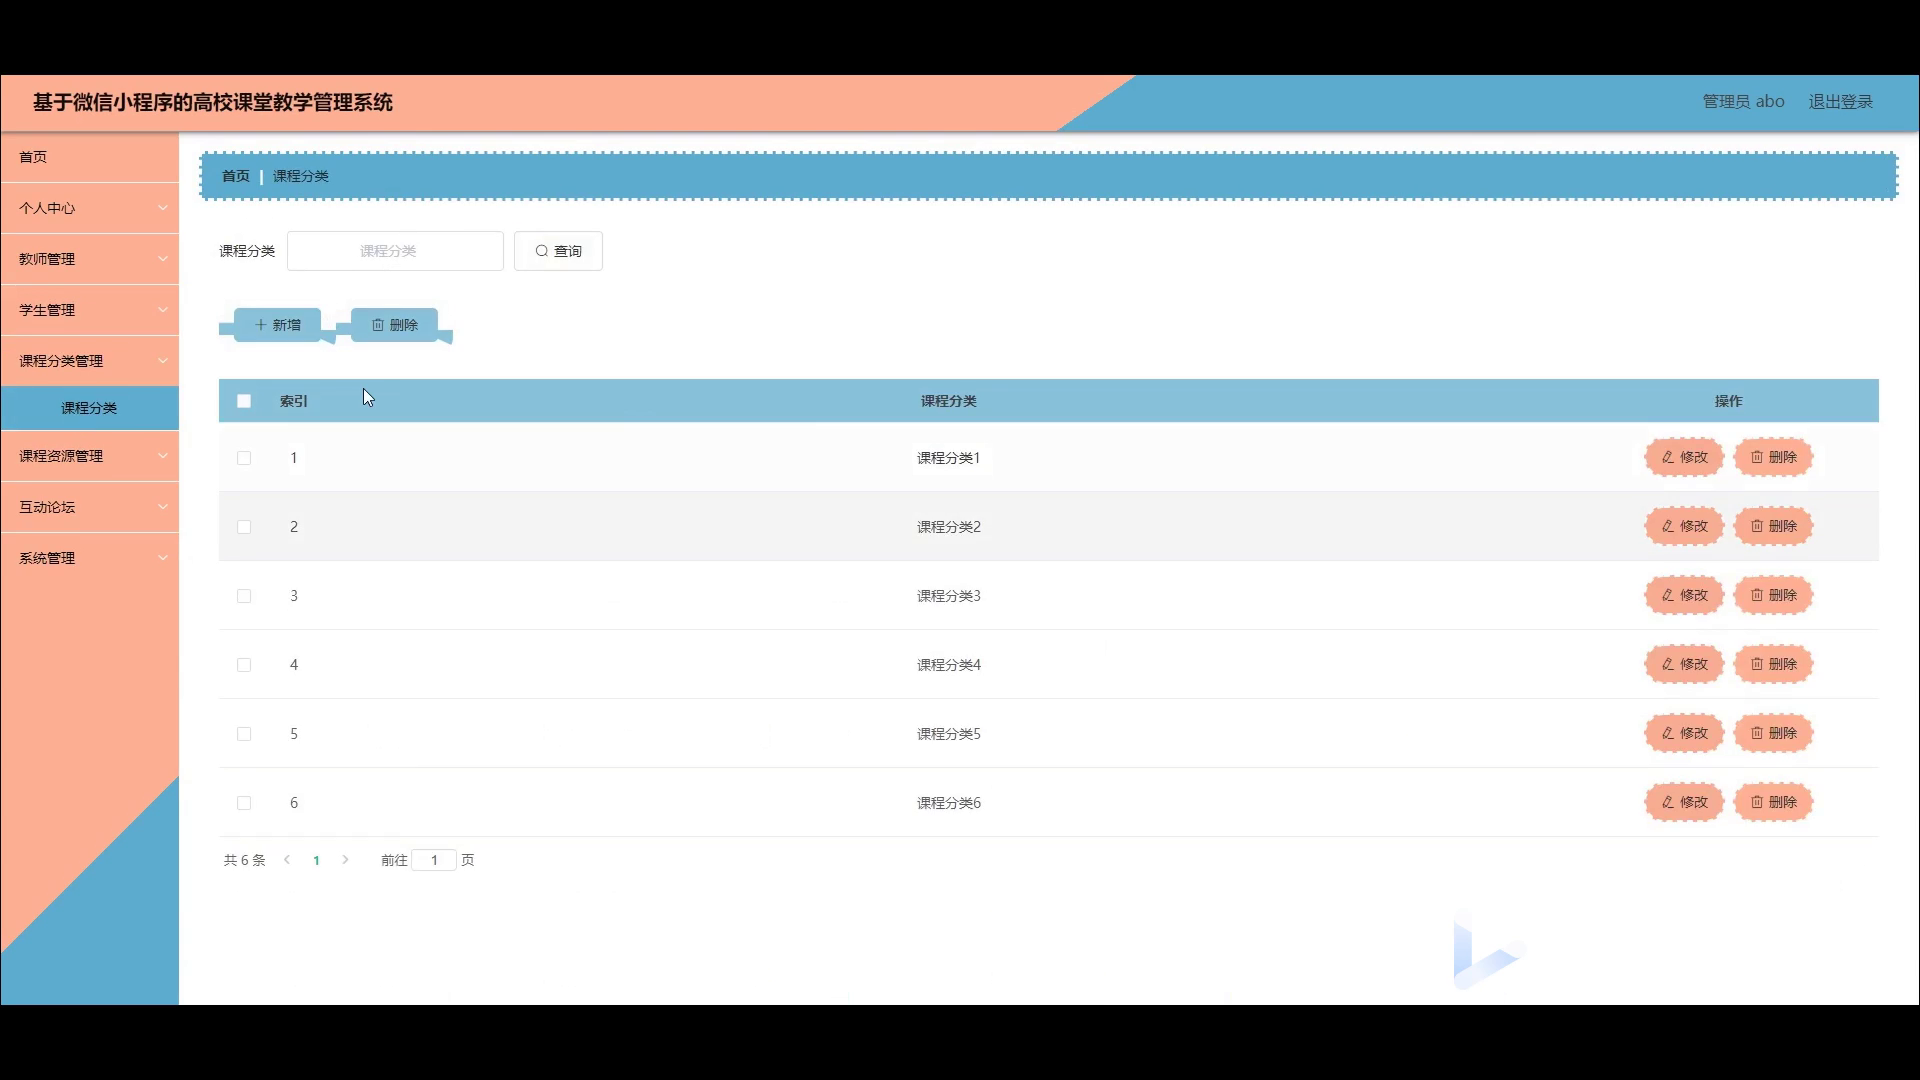This screenshot has width=1920, height=1080.
Task: Edit 课程分类5 with the 修改 button
Action: (x=1684, y=733)
